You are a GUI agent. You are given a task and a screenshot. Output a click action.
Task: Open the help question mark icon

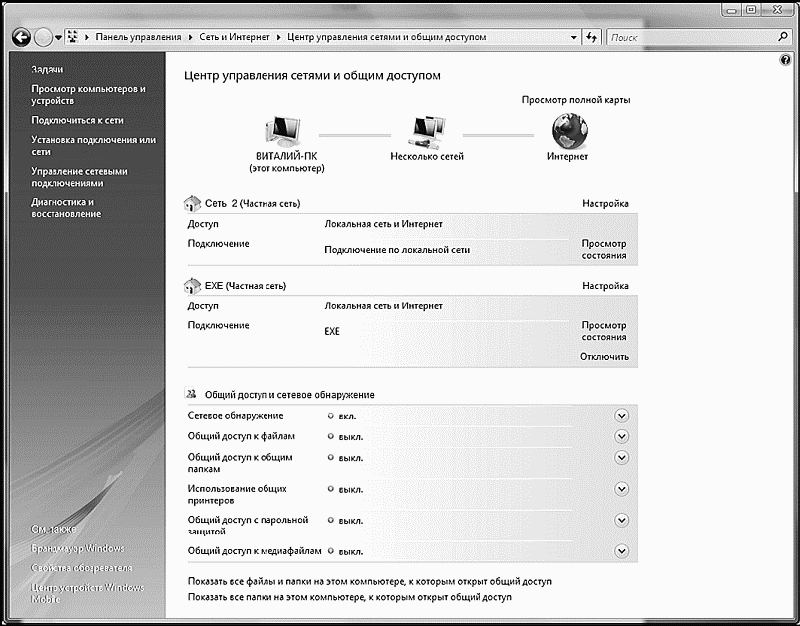point(785,60)
